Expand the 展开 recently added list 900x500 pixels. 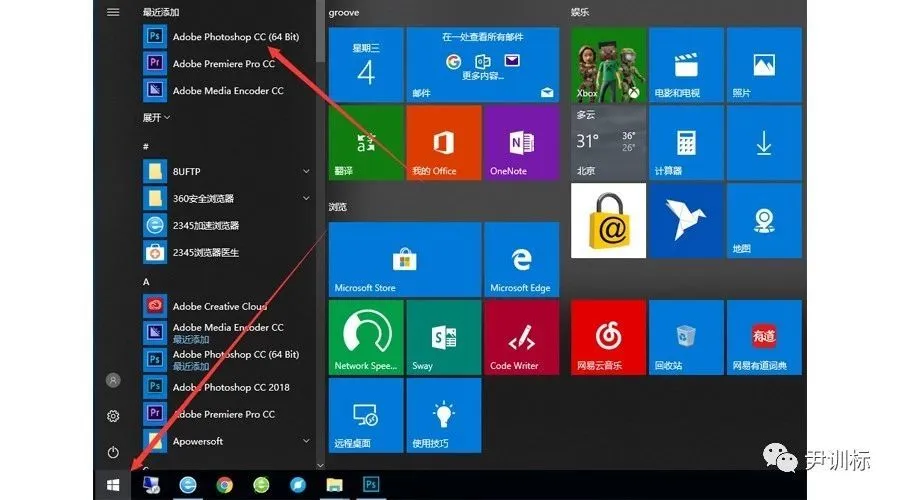click(156, 117)
